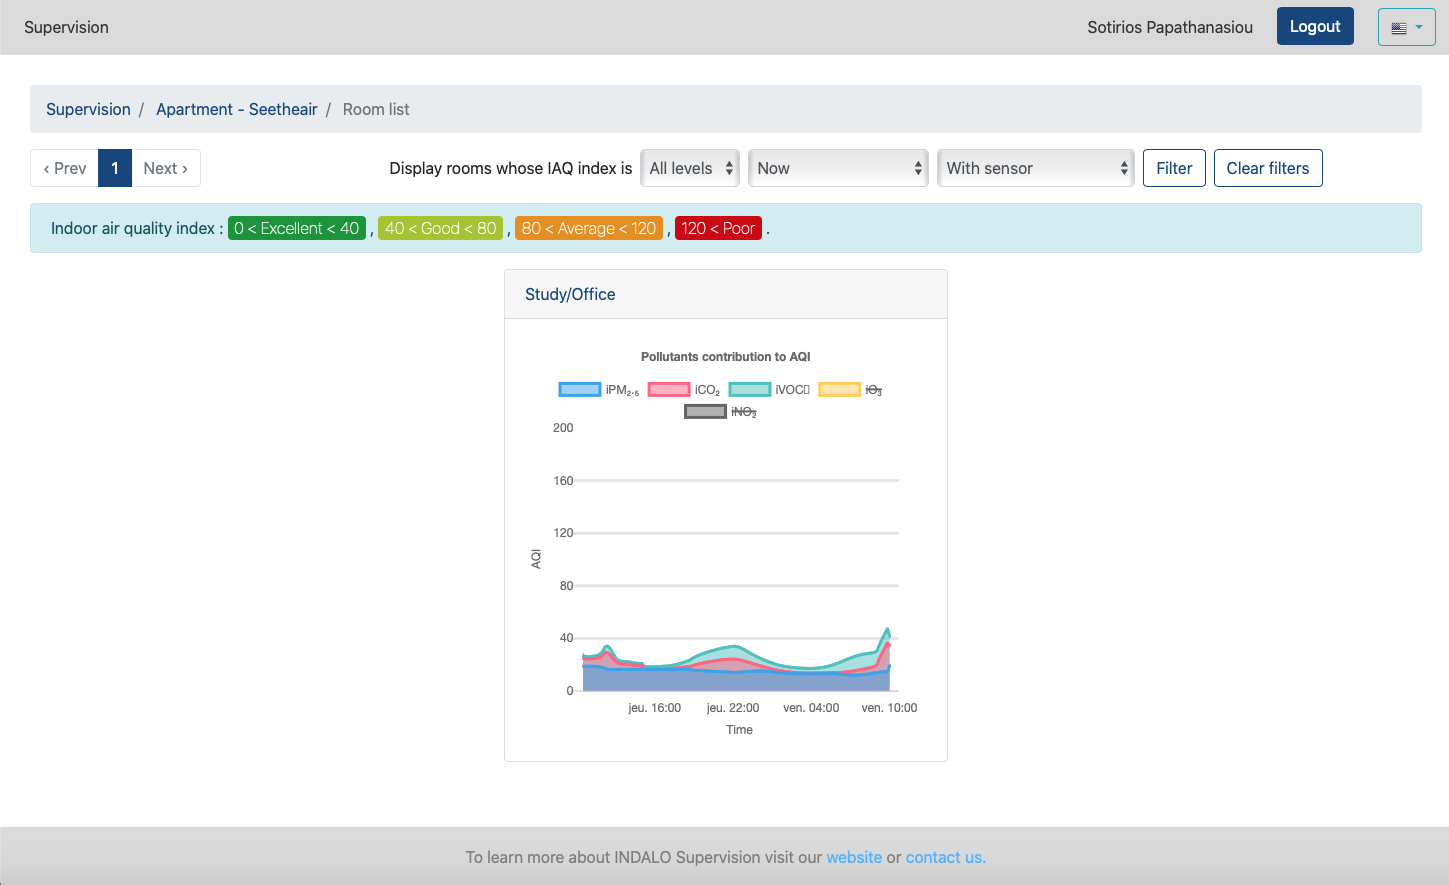Select page 1 in pagination

[x=115, y=168]
